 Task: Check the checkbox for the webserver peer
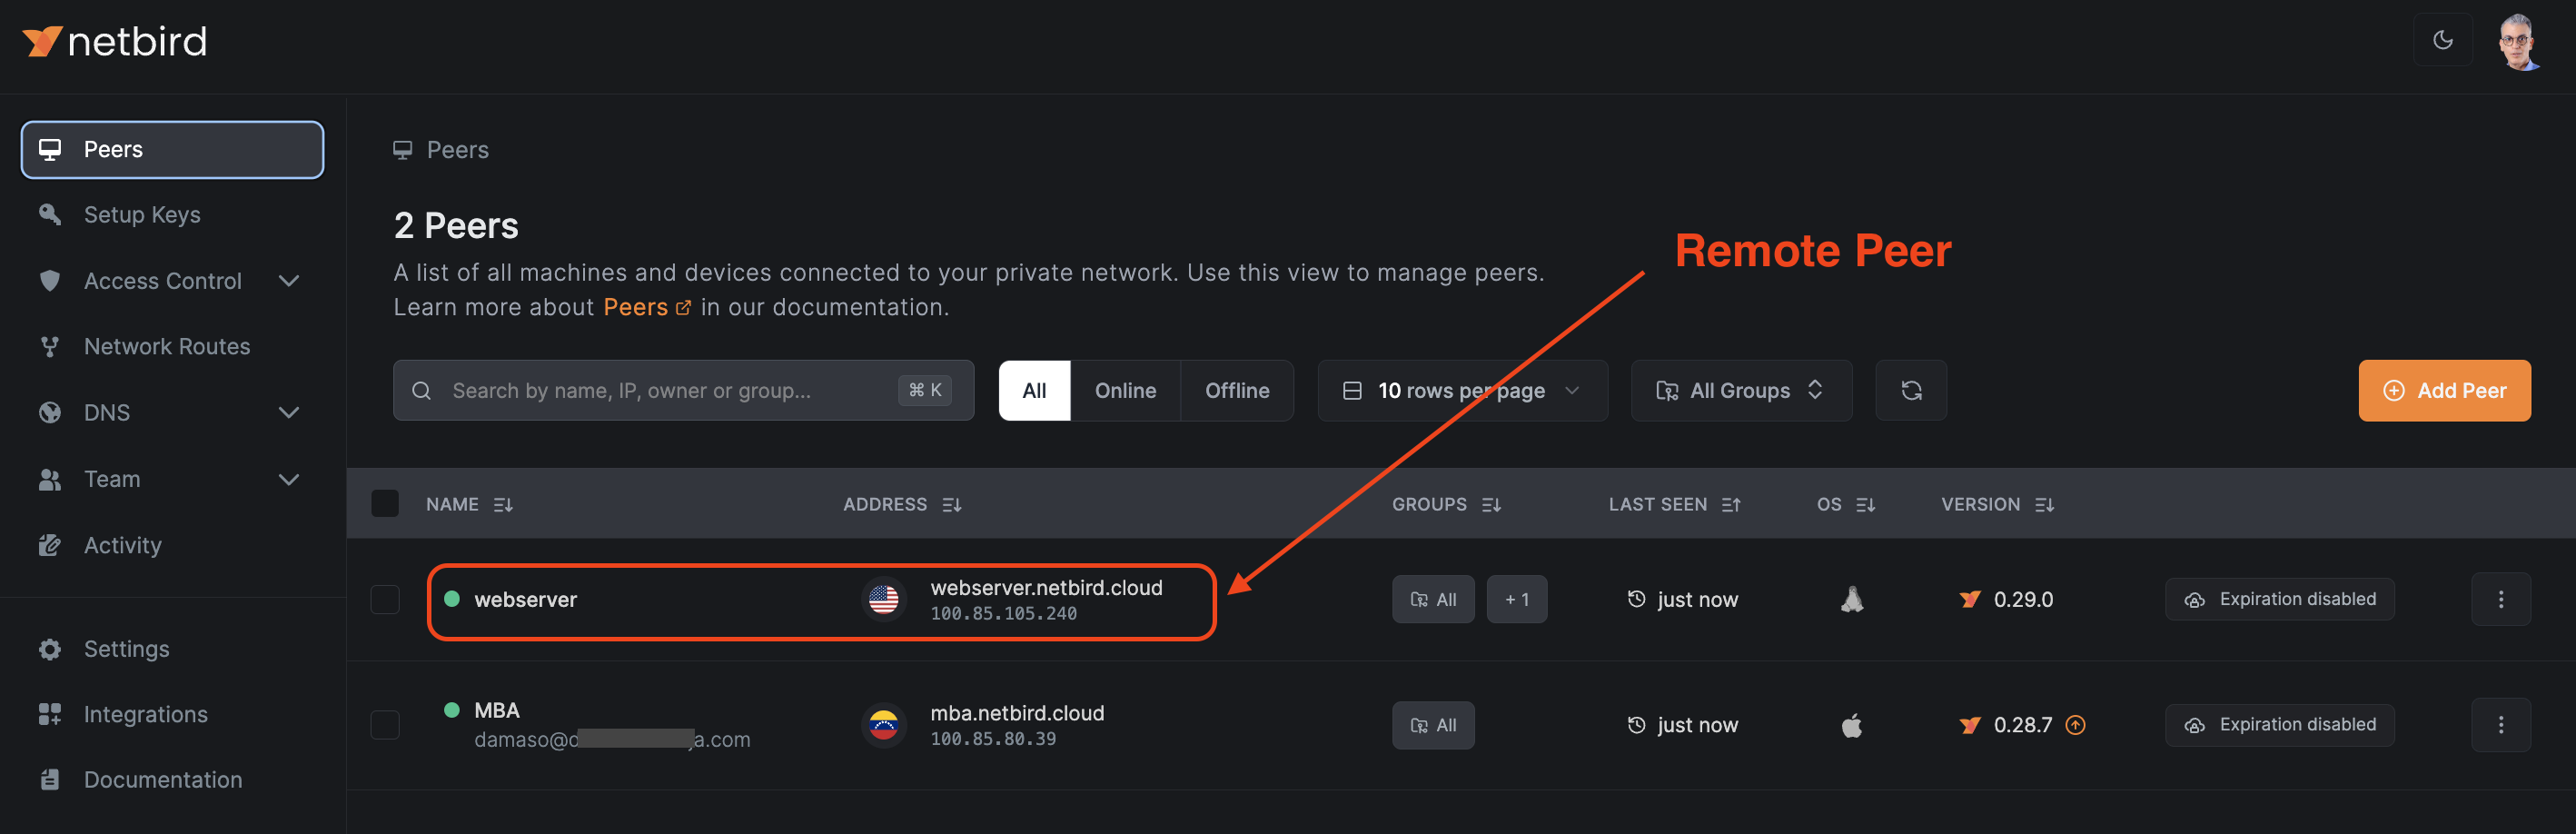384,599
